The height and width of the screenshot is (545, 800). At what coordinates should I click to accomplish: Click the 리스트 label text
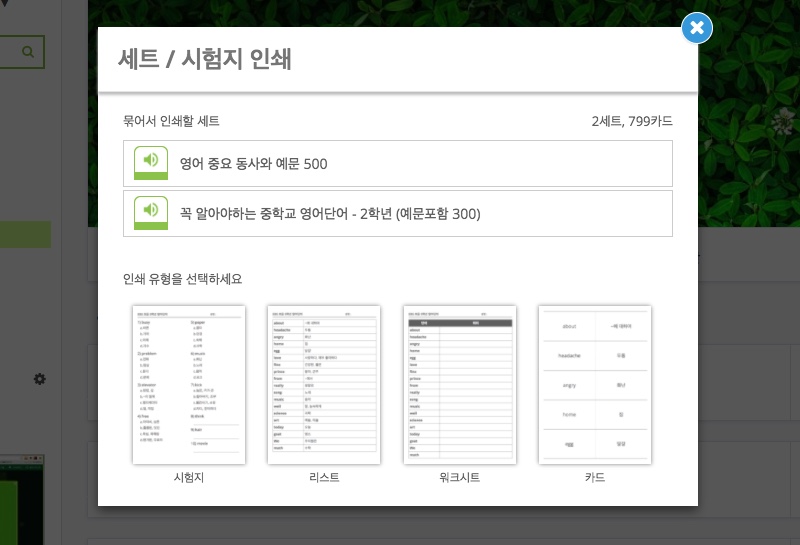[x=324, y=478]
